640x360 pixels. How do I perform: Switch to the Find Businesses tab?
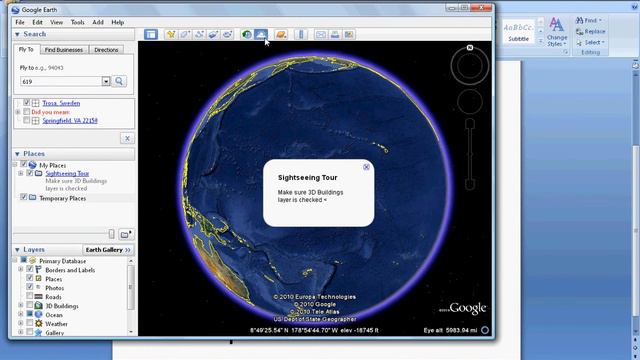pos(64,50)
